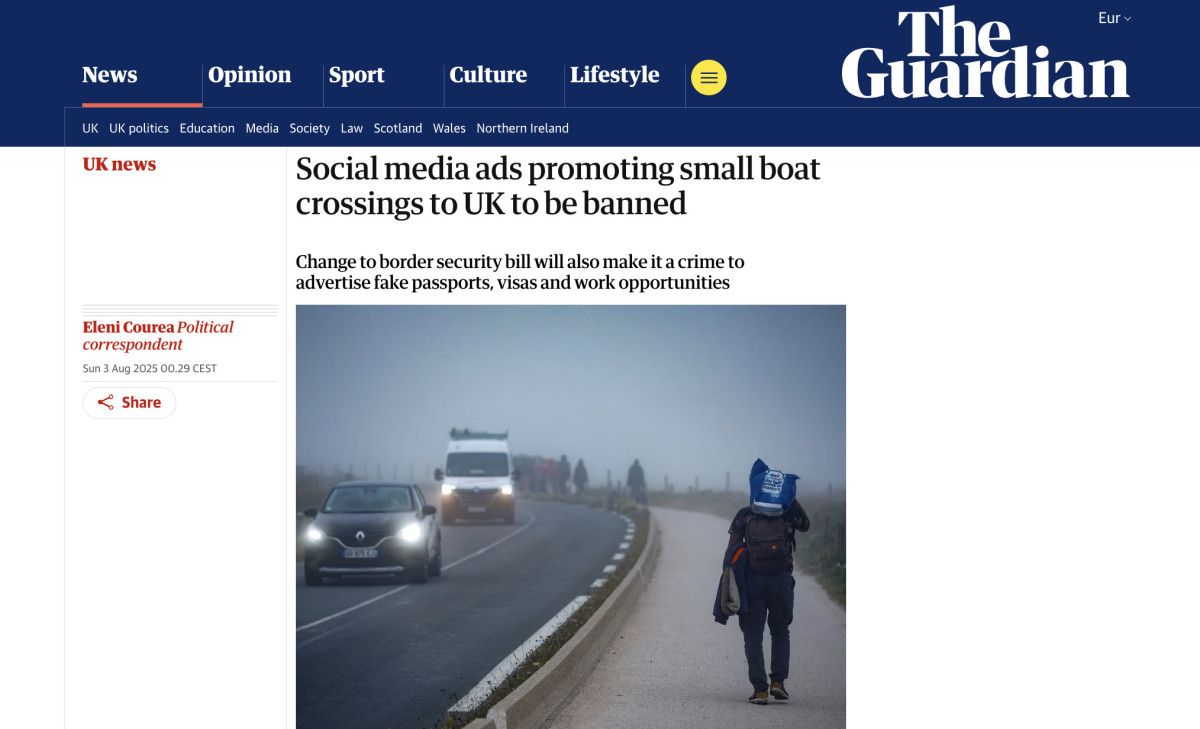Open author Eleni Courea's profile link

point(128,327)
